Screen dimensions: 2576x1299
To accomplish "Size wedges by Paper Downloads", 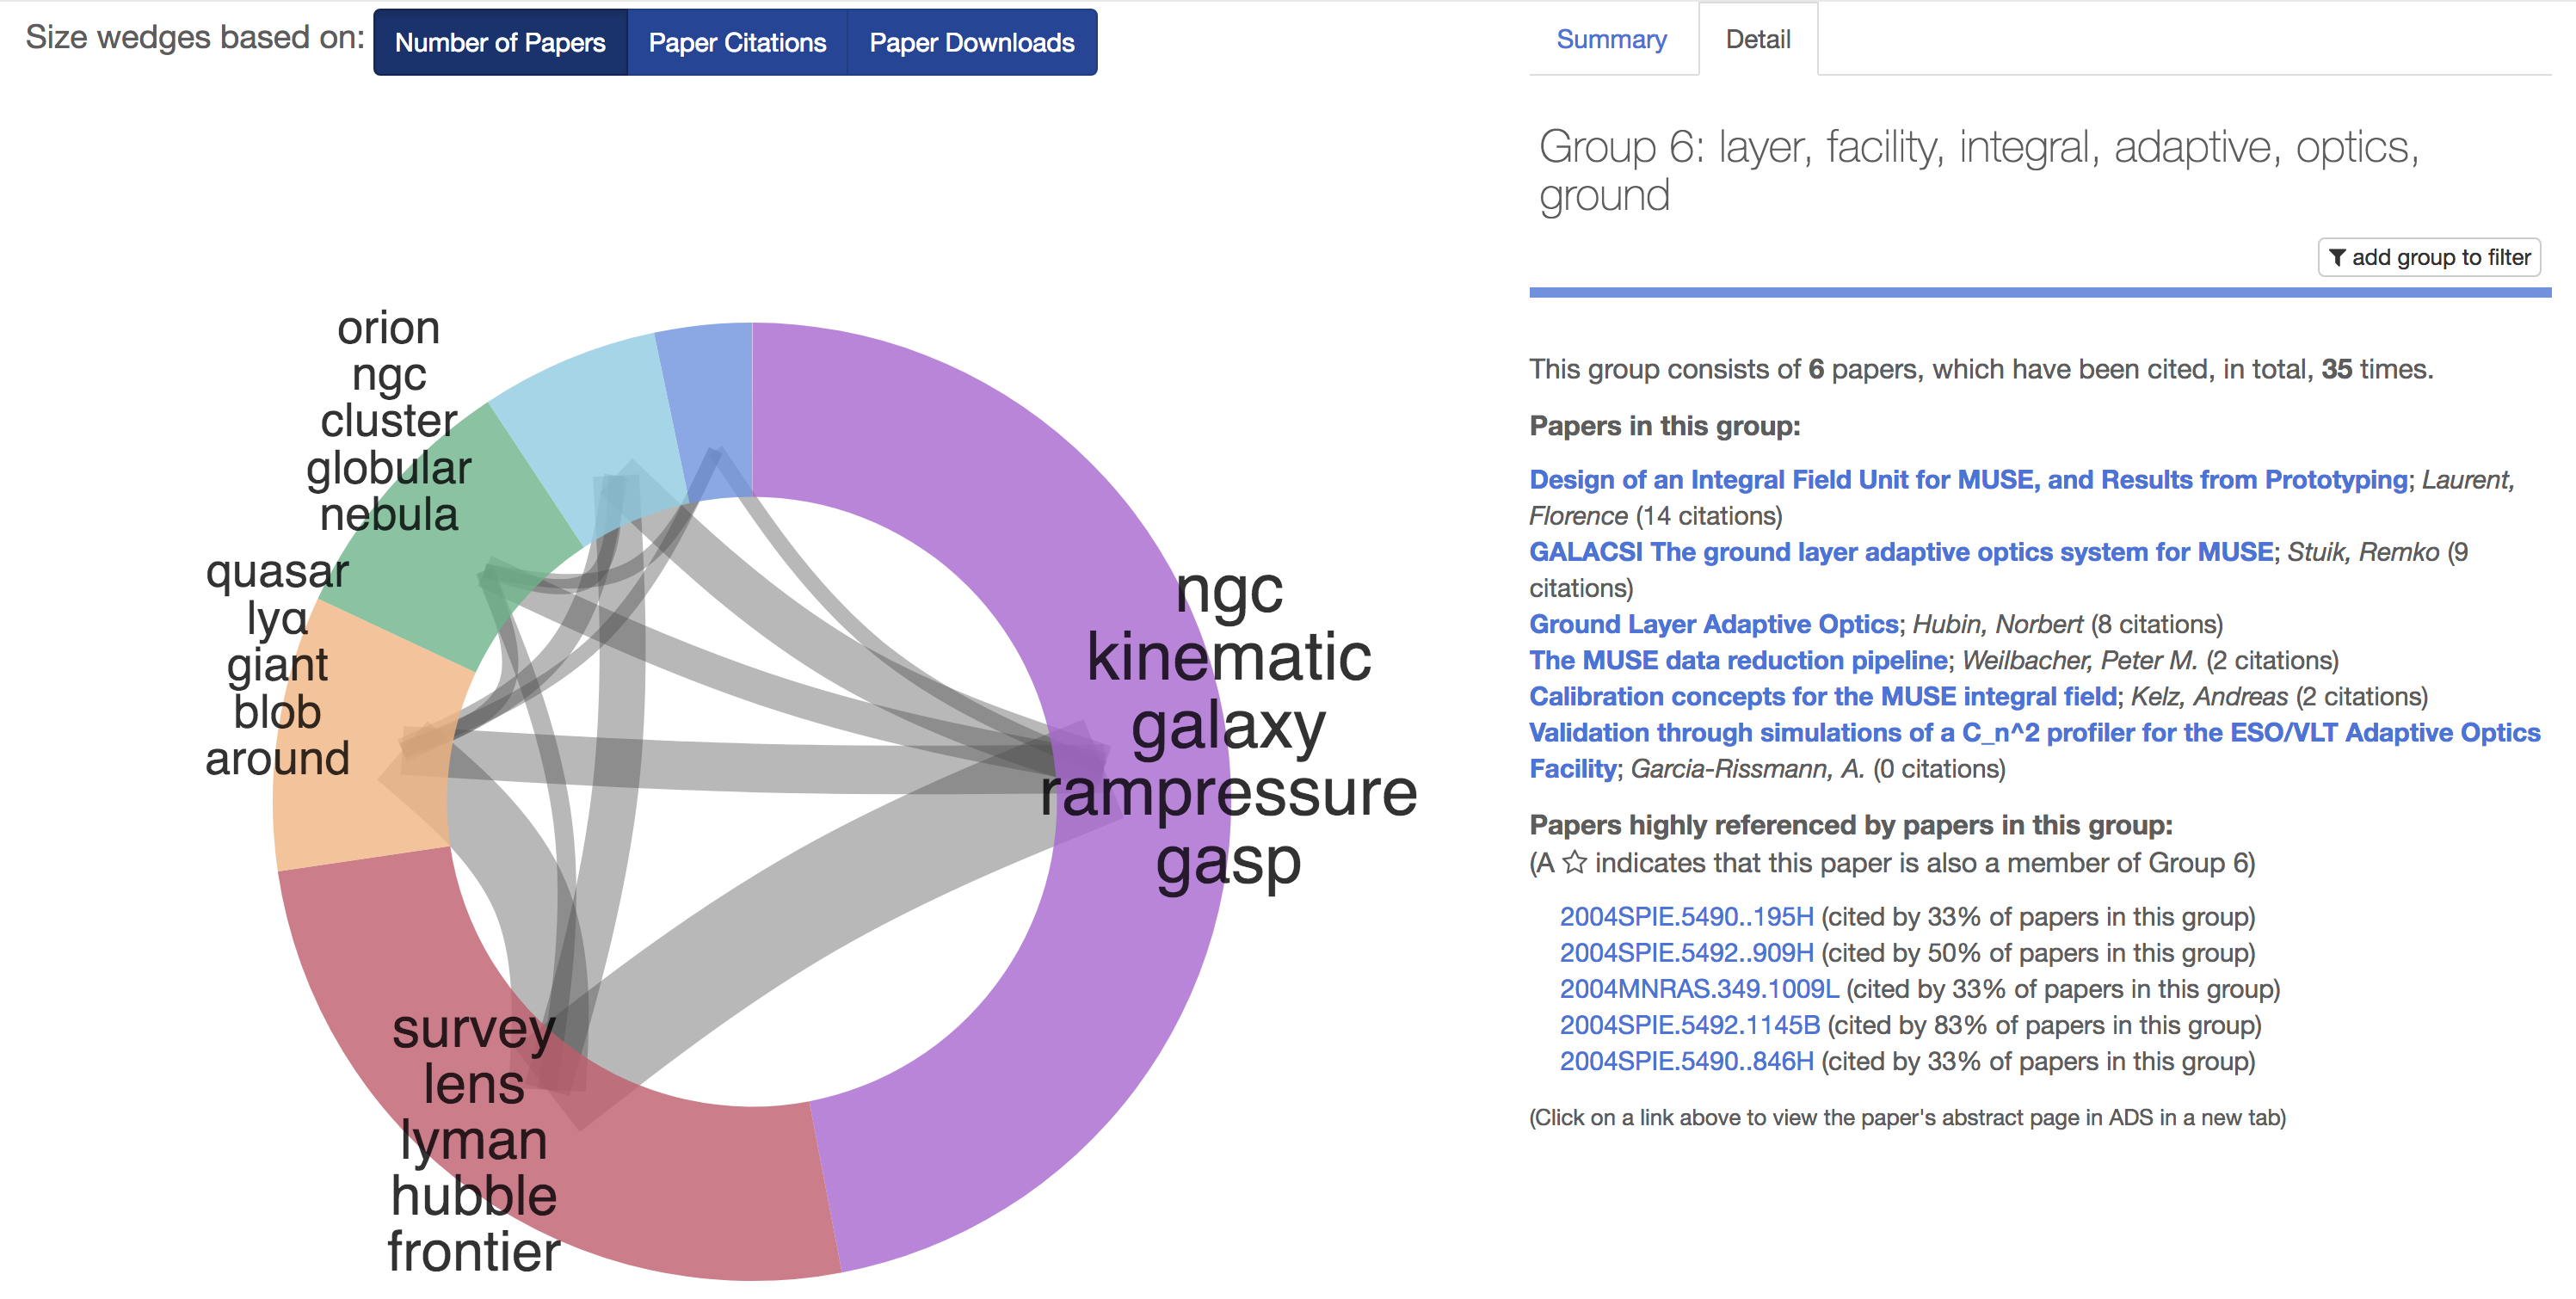I will click(x=971, y=43).
